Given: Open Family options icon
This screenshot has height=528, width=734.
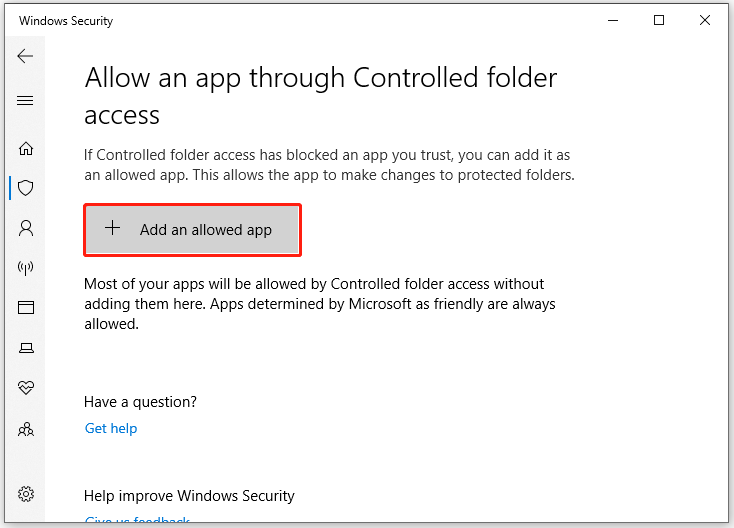Looking at the screenshot, I should point(26,429).
